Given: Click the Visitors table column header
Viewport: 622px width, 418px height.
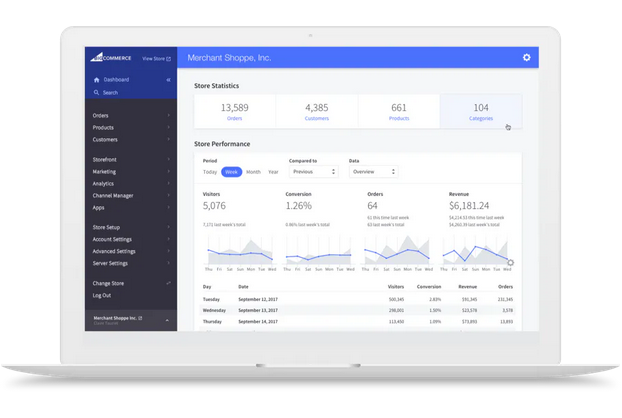Looking at the screenshot, I should (395, 286).
